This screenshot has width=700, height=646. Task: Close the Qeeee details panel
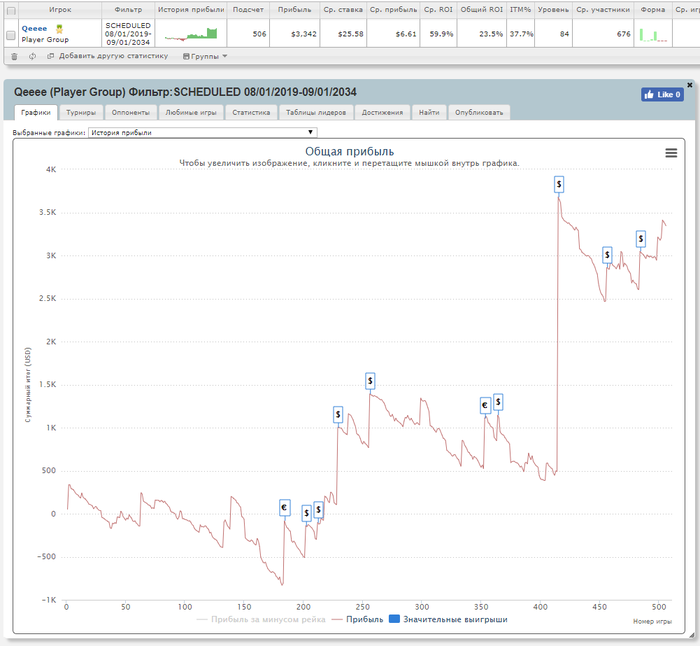click(x=690, y=85)
